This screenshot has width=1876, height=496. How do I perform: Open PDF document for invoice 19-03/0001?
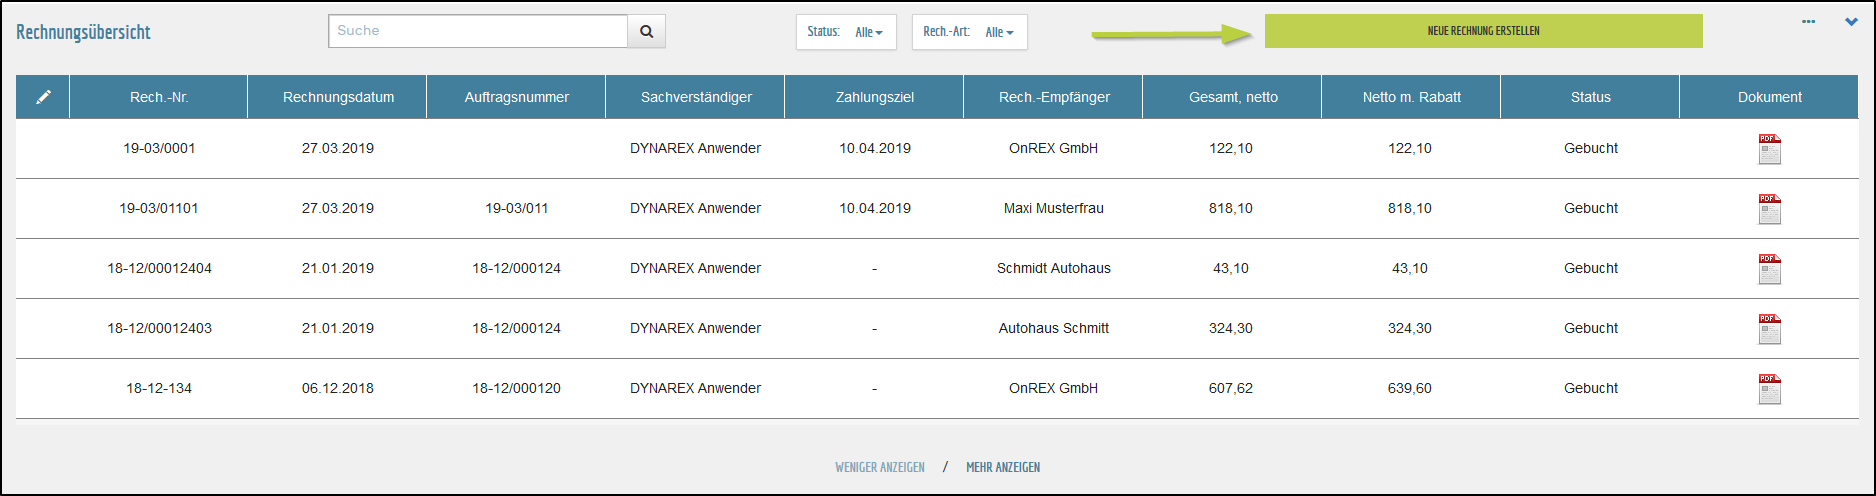point(1769,149)
